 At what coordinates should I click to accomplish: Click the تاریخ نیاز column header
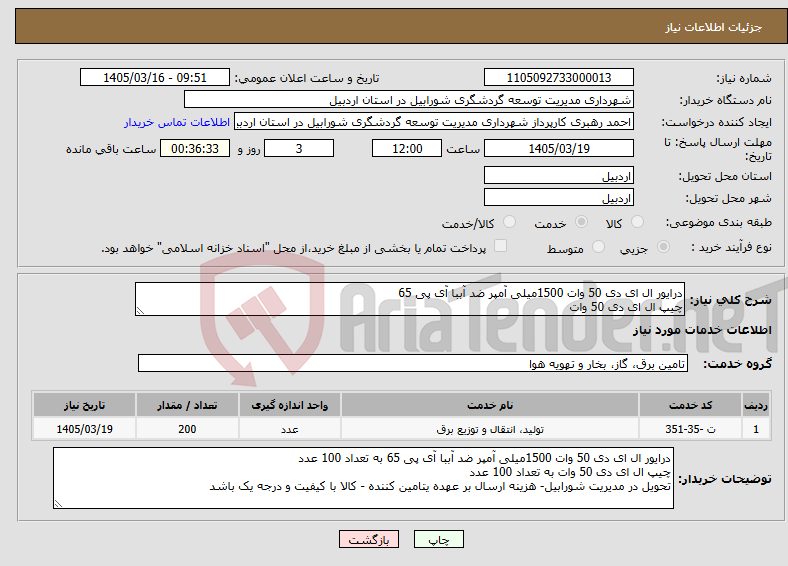(x=84, y=405)
